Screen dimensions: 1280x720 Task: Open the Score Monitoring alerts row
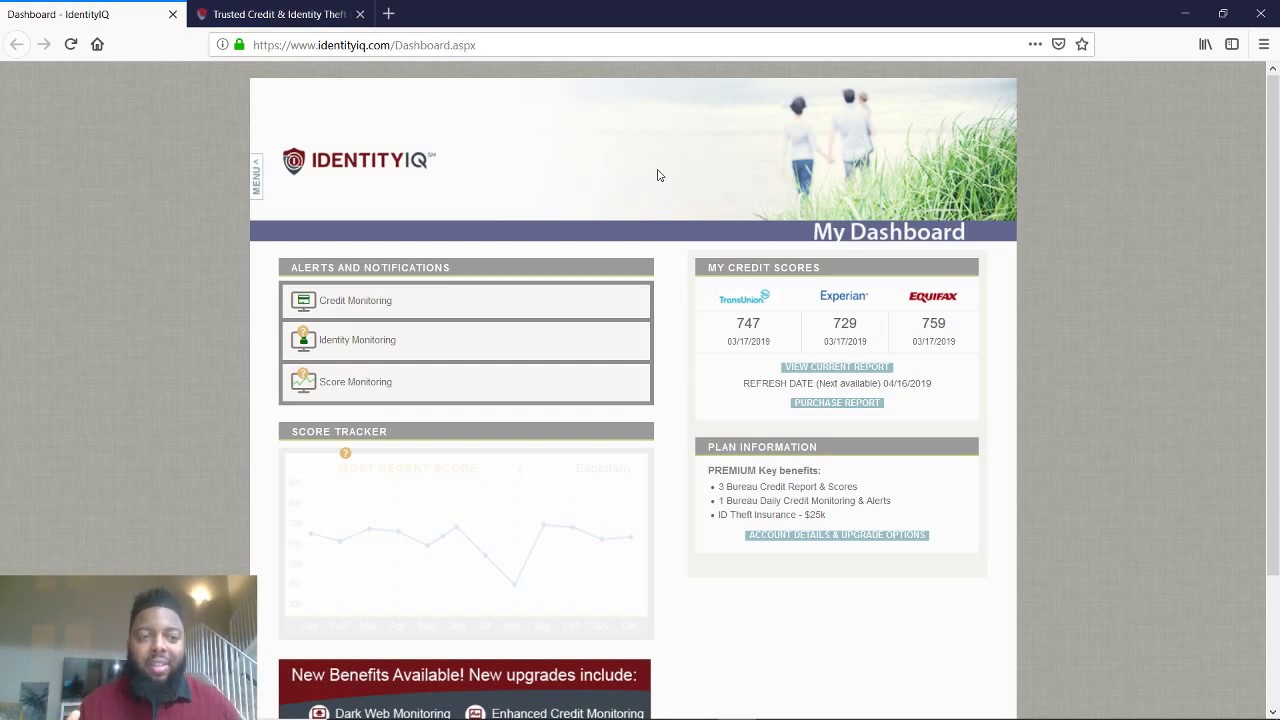(466, 382)
